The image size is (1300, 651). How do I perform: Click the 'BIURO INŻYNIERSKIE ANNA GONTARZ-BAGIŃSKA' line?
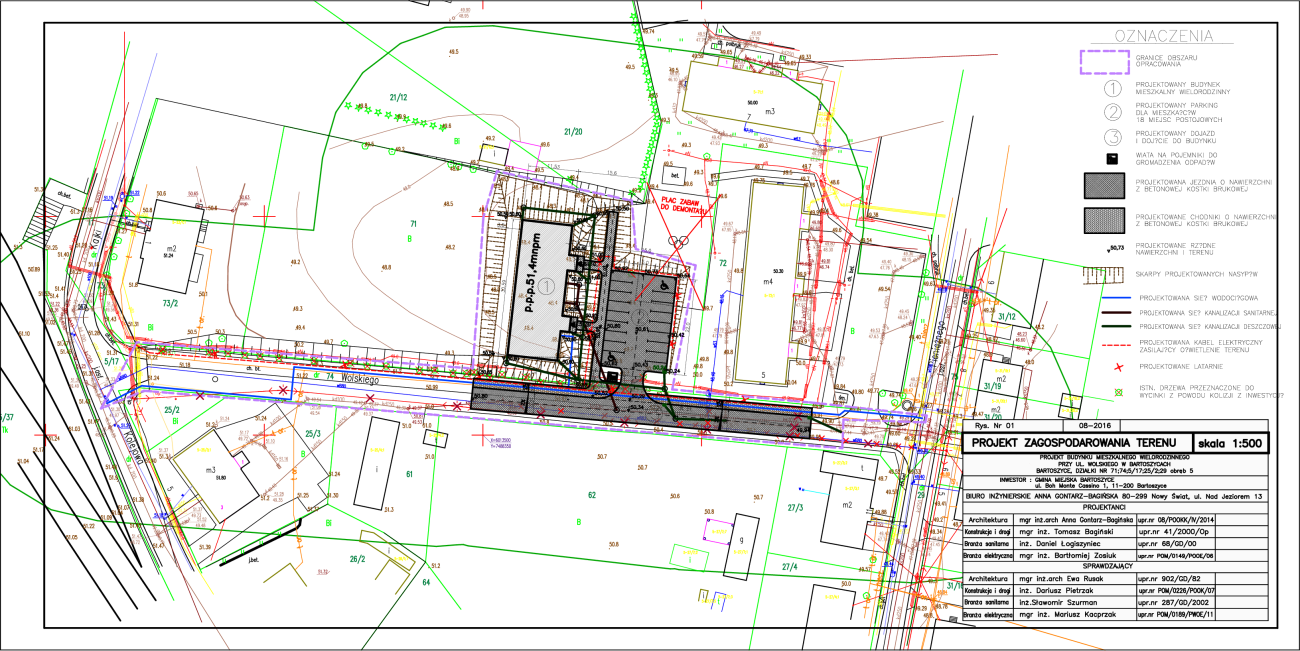coord(1114,495)
